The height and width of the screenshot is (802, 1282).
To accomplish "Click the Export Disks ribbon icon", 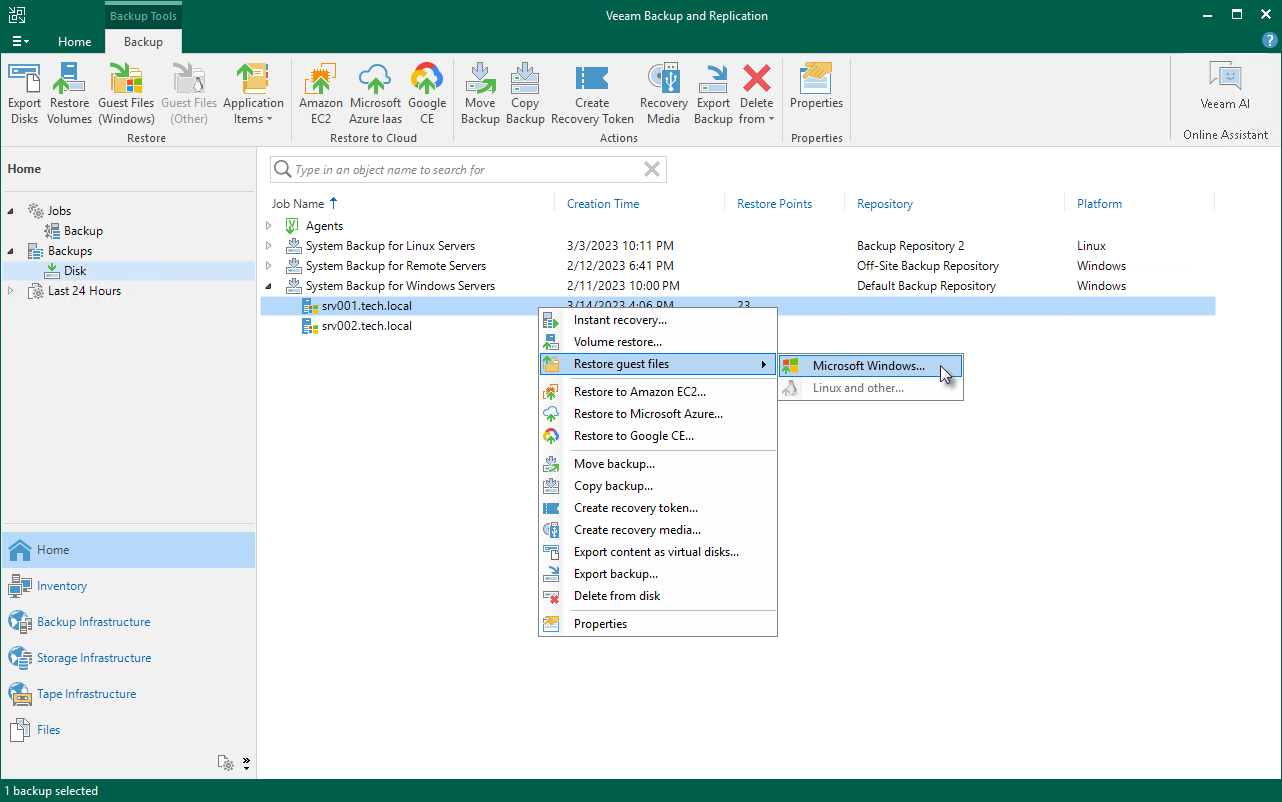I will click(24, 94).
